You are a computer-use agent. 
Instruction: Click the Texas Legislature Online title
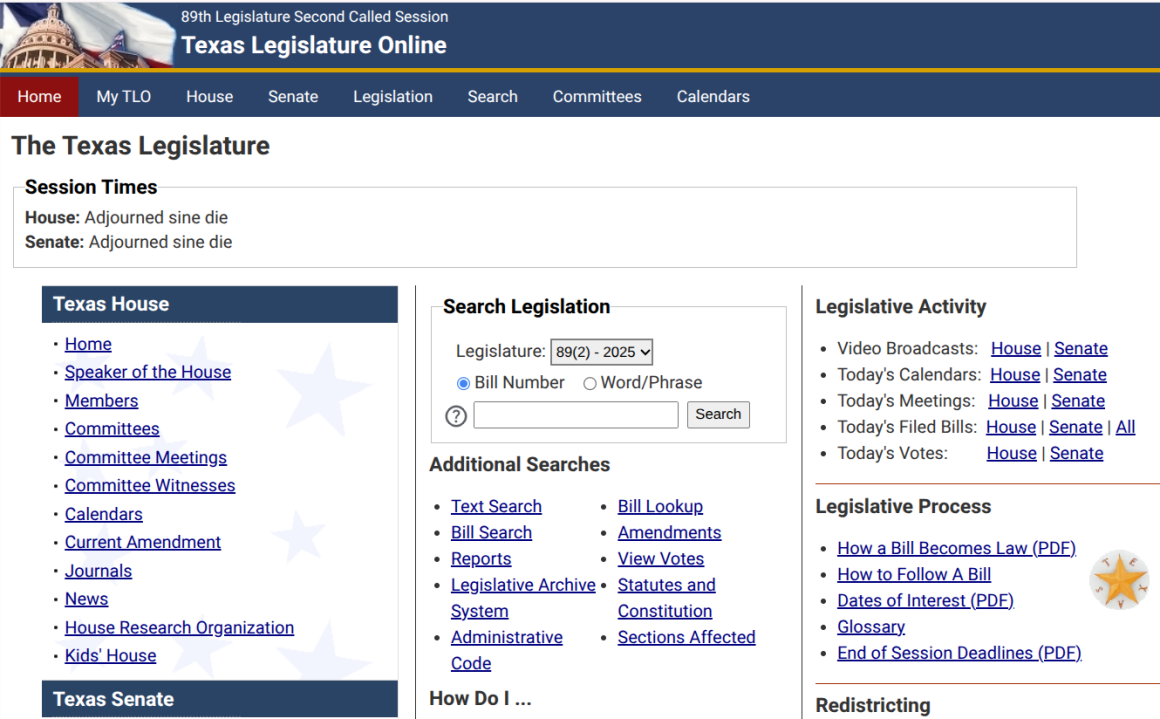pos(314,46)
